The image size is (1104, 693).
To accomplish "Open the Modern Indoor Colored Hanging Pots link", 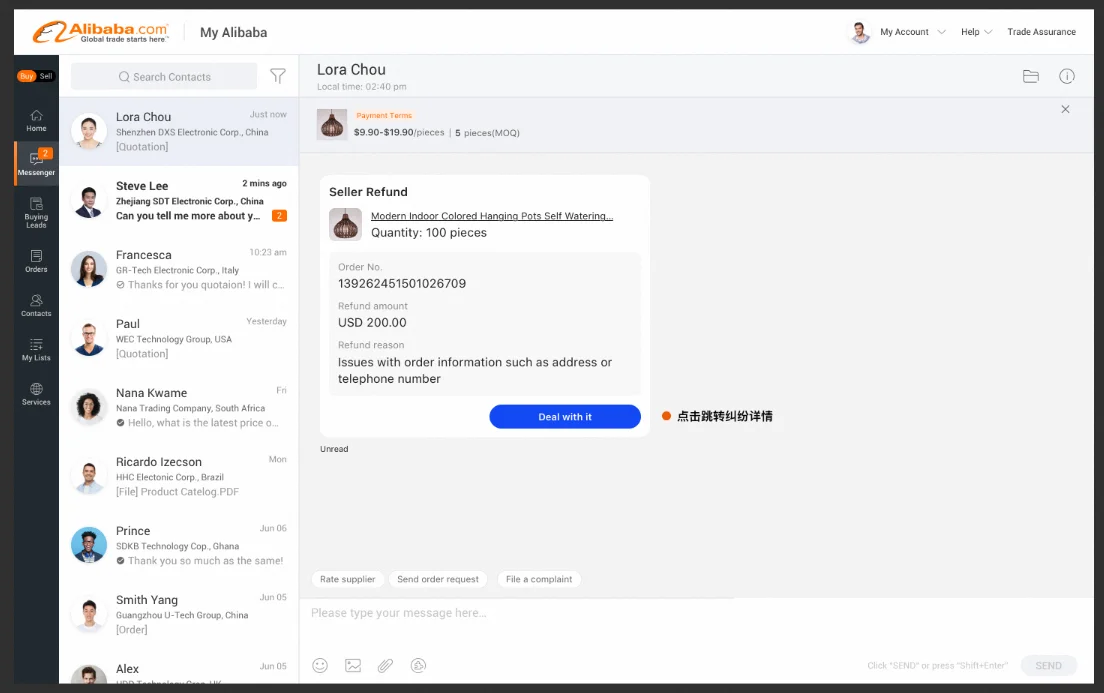I will [x=491, y=216].
